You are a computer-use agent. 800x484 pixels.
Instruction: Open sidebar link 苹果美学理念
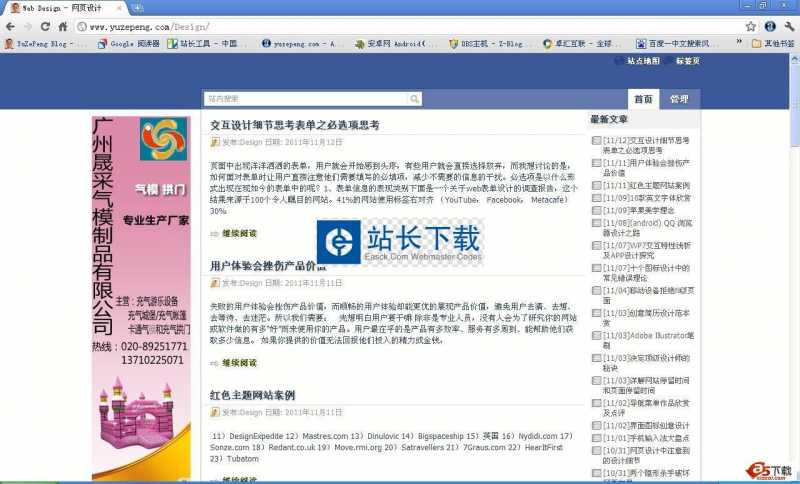coord(641,210)
